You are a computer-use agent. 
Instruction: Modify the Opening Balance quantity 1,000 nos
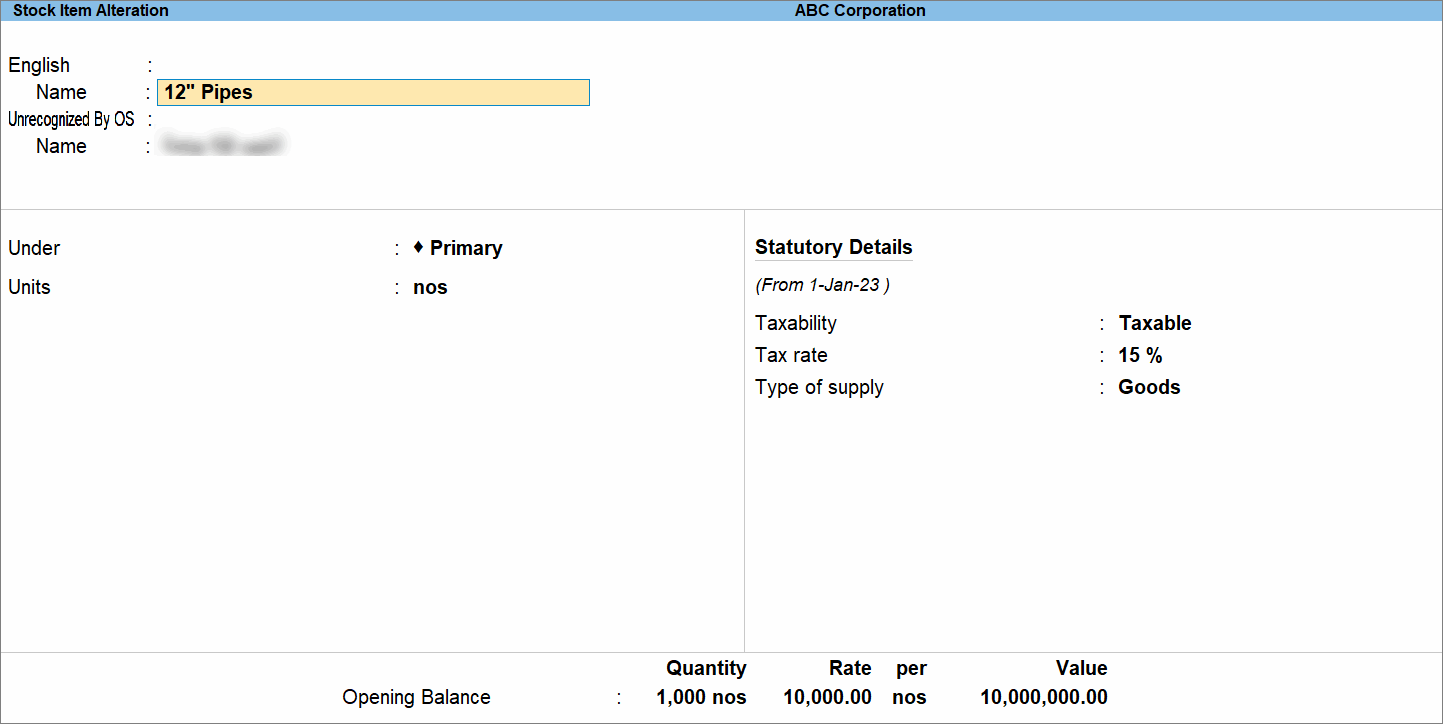(700, 697)
